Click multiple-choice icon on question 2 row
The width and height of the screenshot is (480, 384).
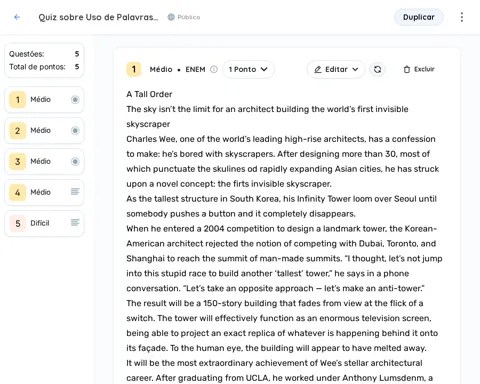click(x=75, y=131)
